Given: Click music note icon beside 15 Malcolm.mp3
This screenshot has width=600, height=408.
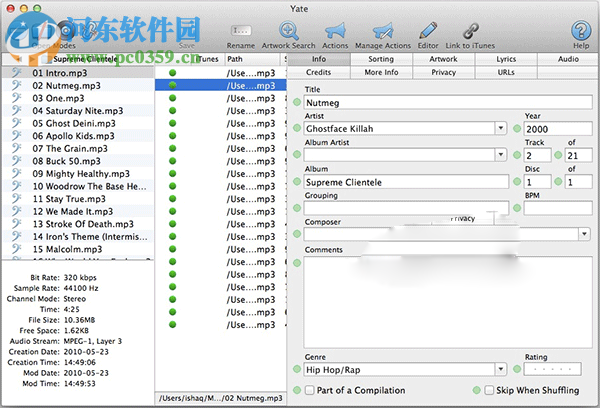Looking at the screenshot, I should coord(16,249).
